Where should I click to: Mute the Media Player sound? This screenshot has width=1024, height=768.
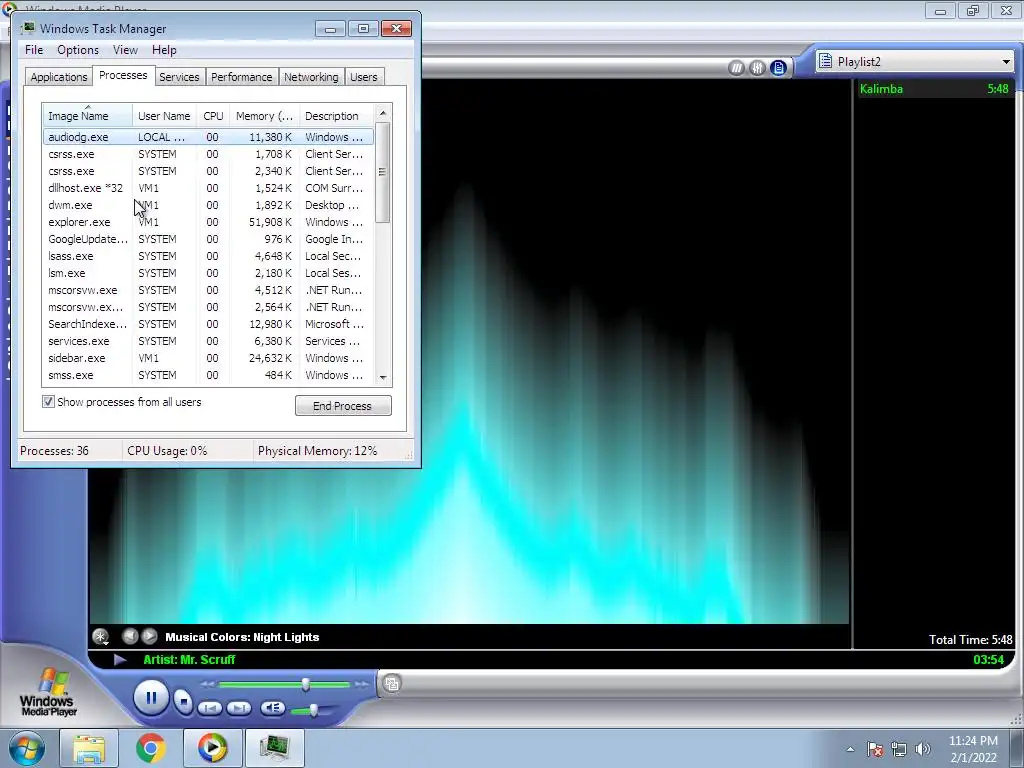(272, 708)
